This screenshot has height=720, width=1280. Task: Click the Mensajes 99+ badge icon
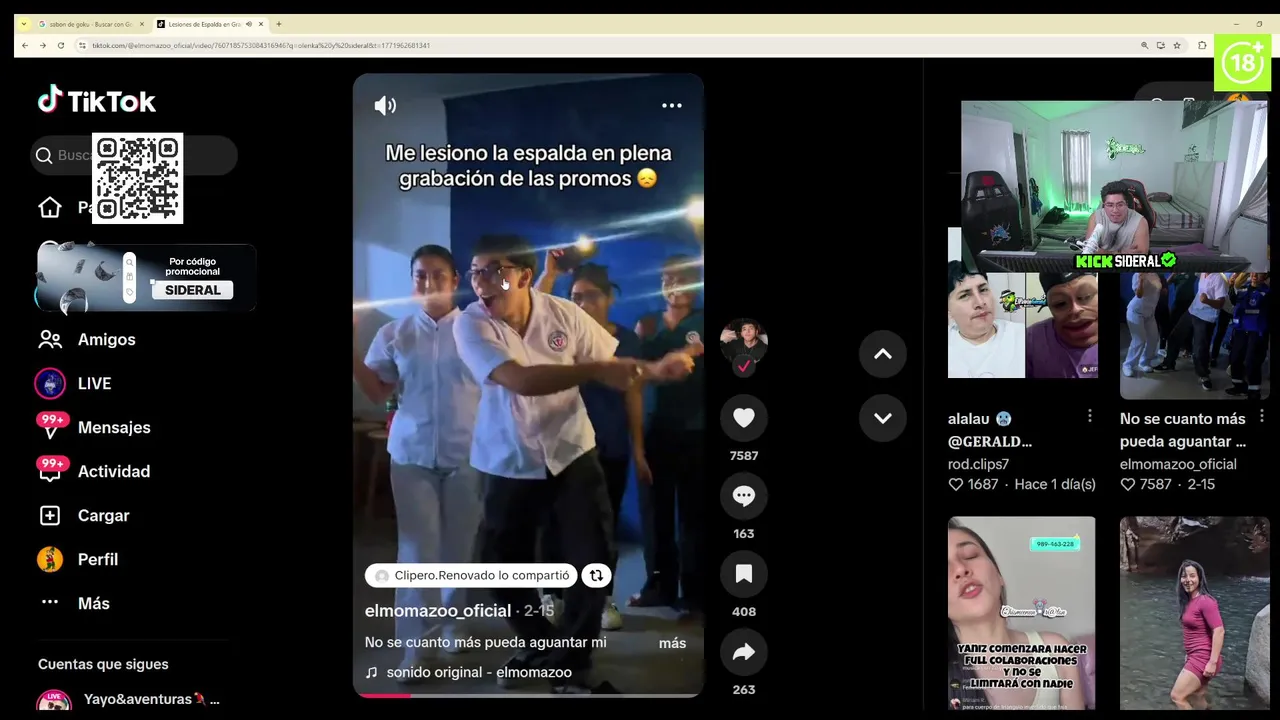click(x=51, y=427)
